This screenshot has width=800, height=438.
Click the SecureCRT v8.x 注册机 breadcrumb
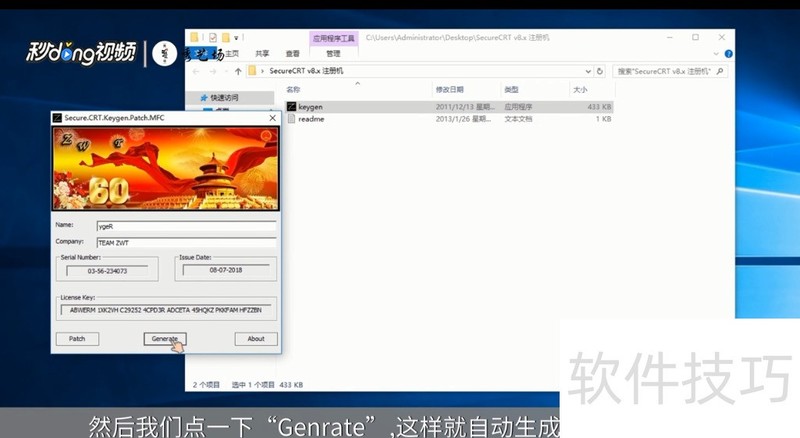click(306, 71)
